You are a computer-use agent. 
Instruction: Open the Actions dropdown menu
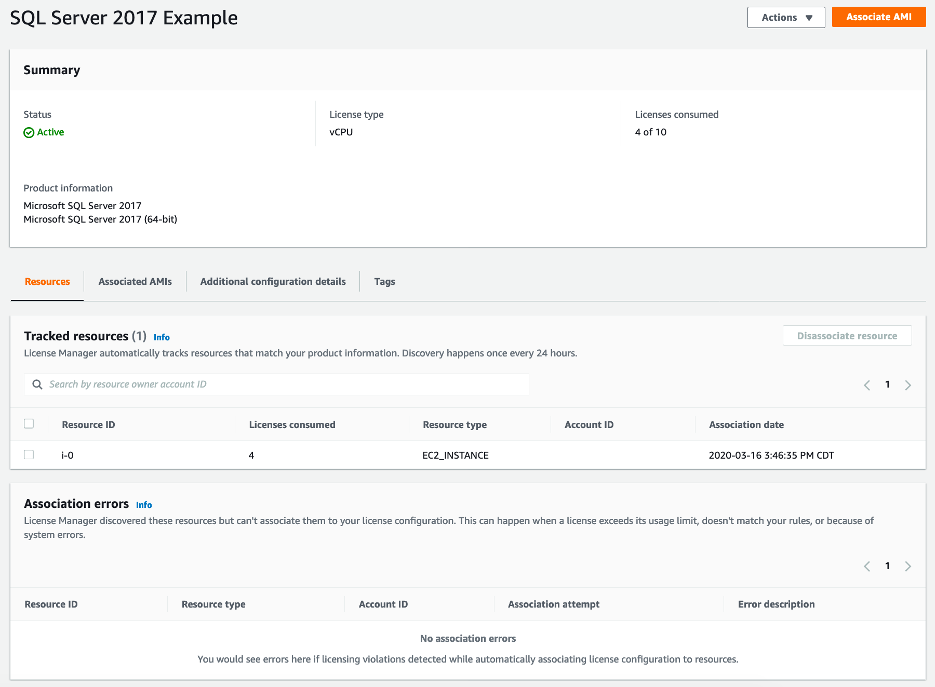(x=786, y=17)
